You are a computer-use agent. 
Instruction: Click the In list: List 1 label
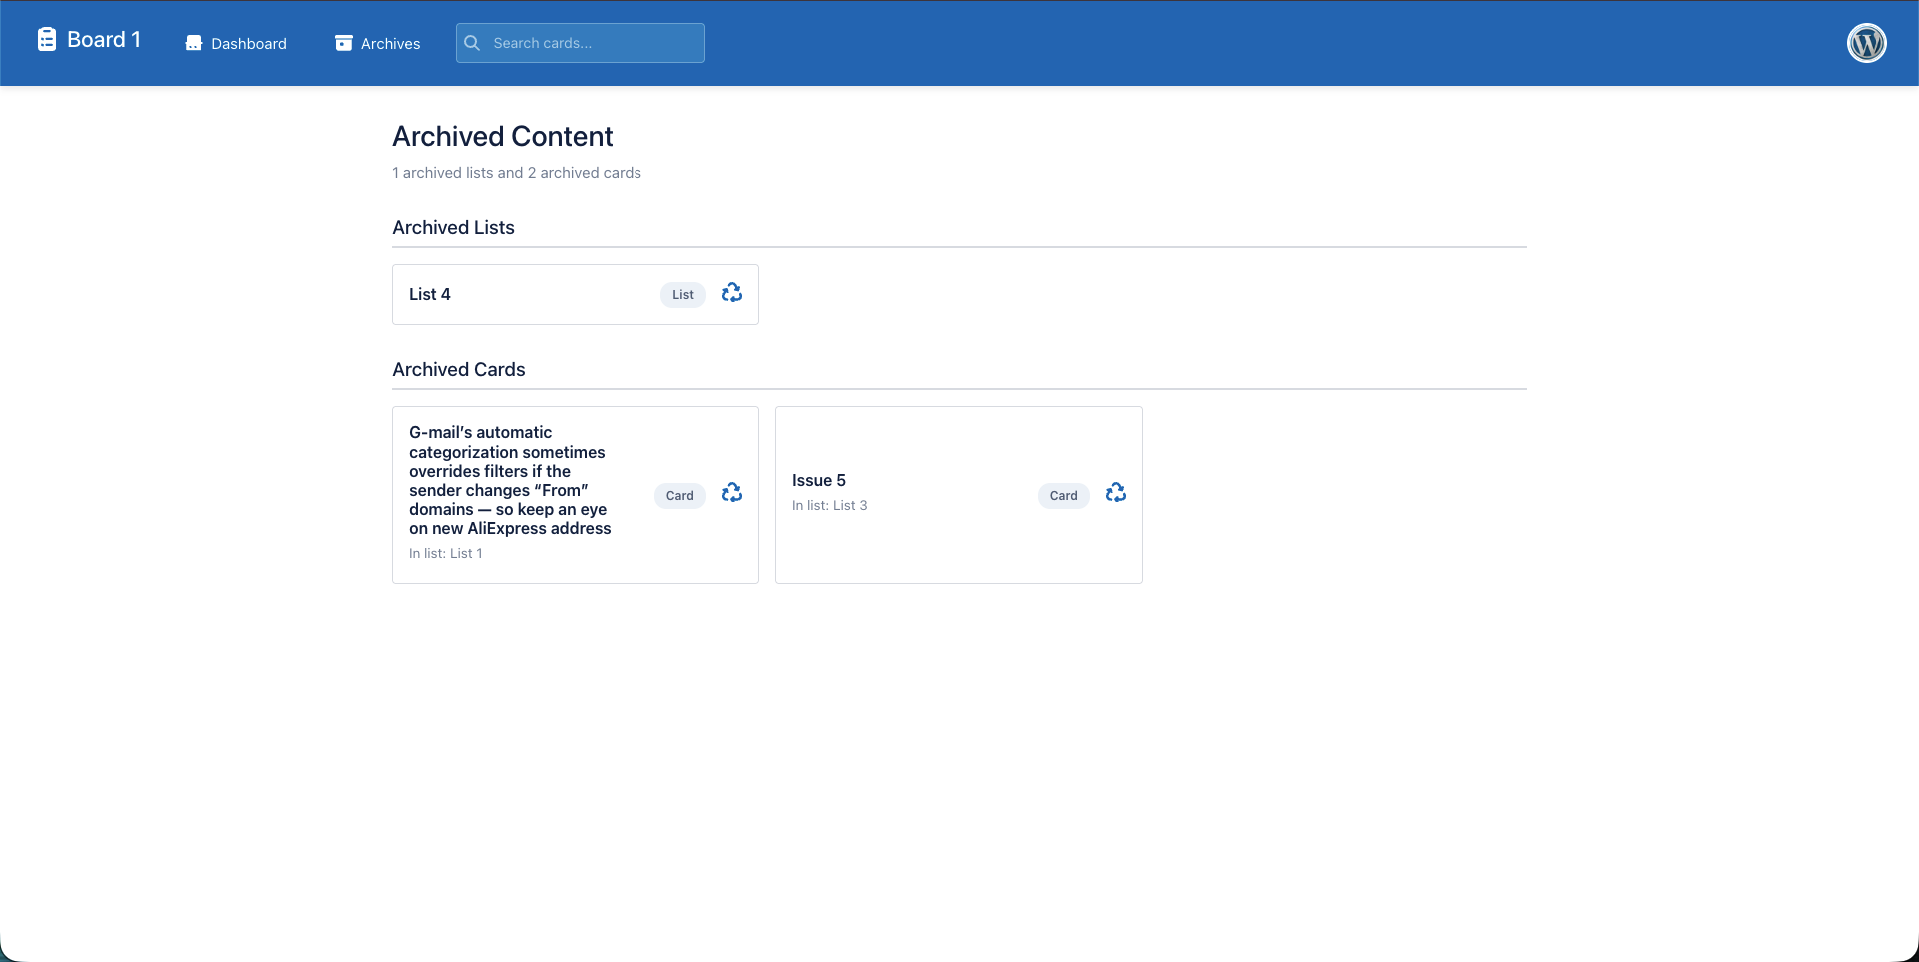(445, 552)
